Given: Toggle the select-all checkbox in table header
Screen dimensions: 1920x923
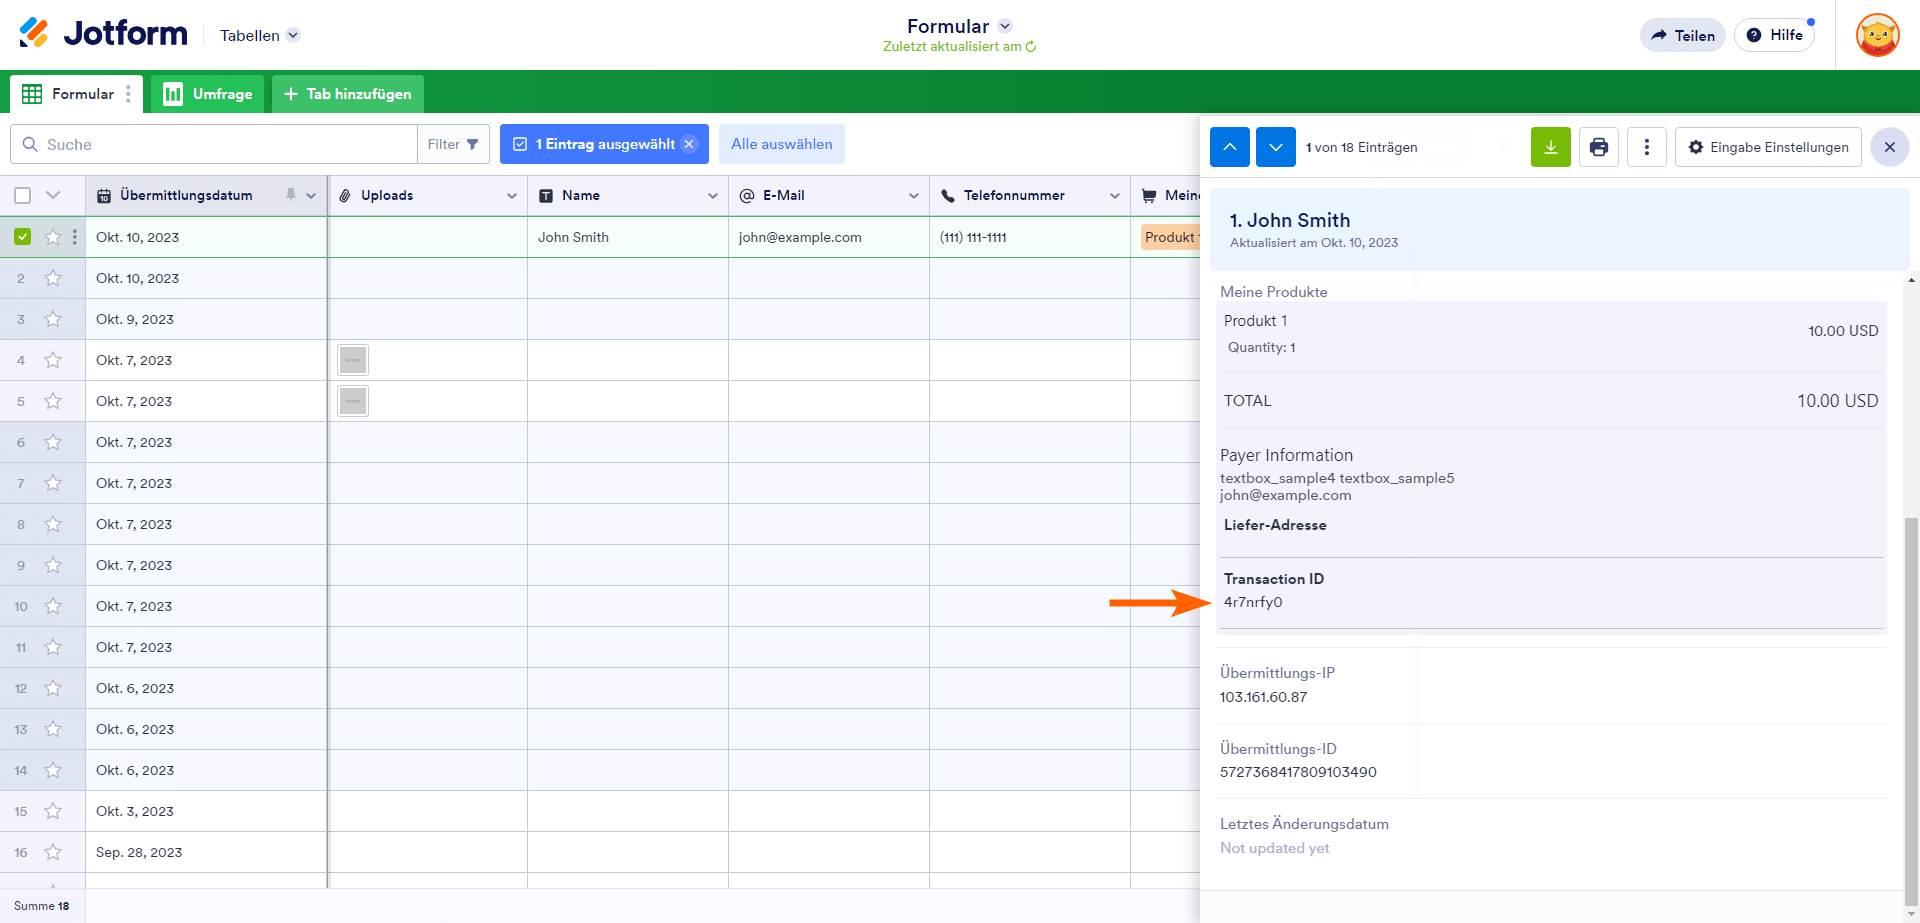Looking at the screenshot, I should 23,195.
